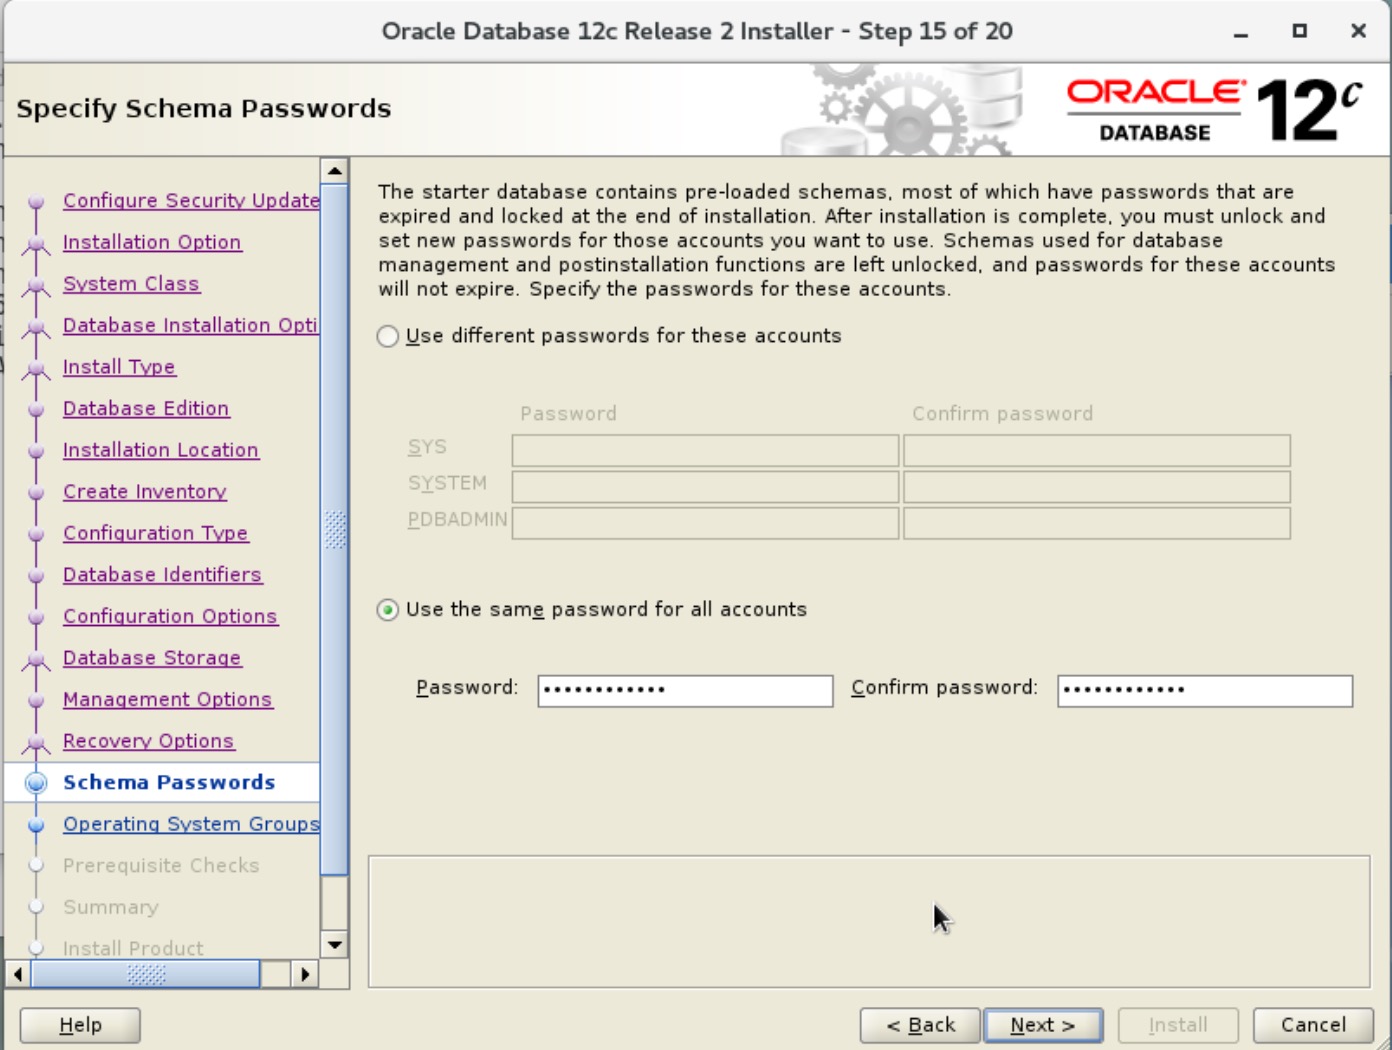This screenshot has width=1392, height=1050.
Task: Click the Configuration Type bullet icon
Action: [36, 534]
